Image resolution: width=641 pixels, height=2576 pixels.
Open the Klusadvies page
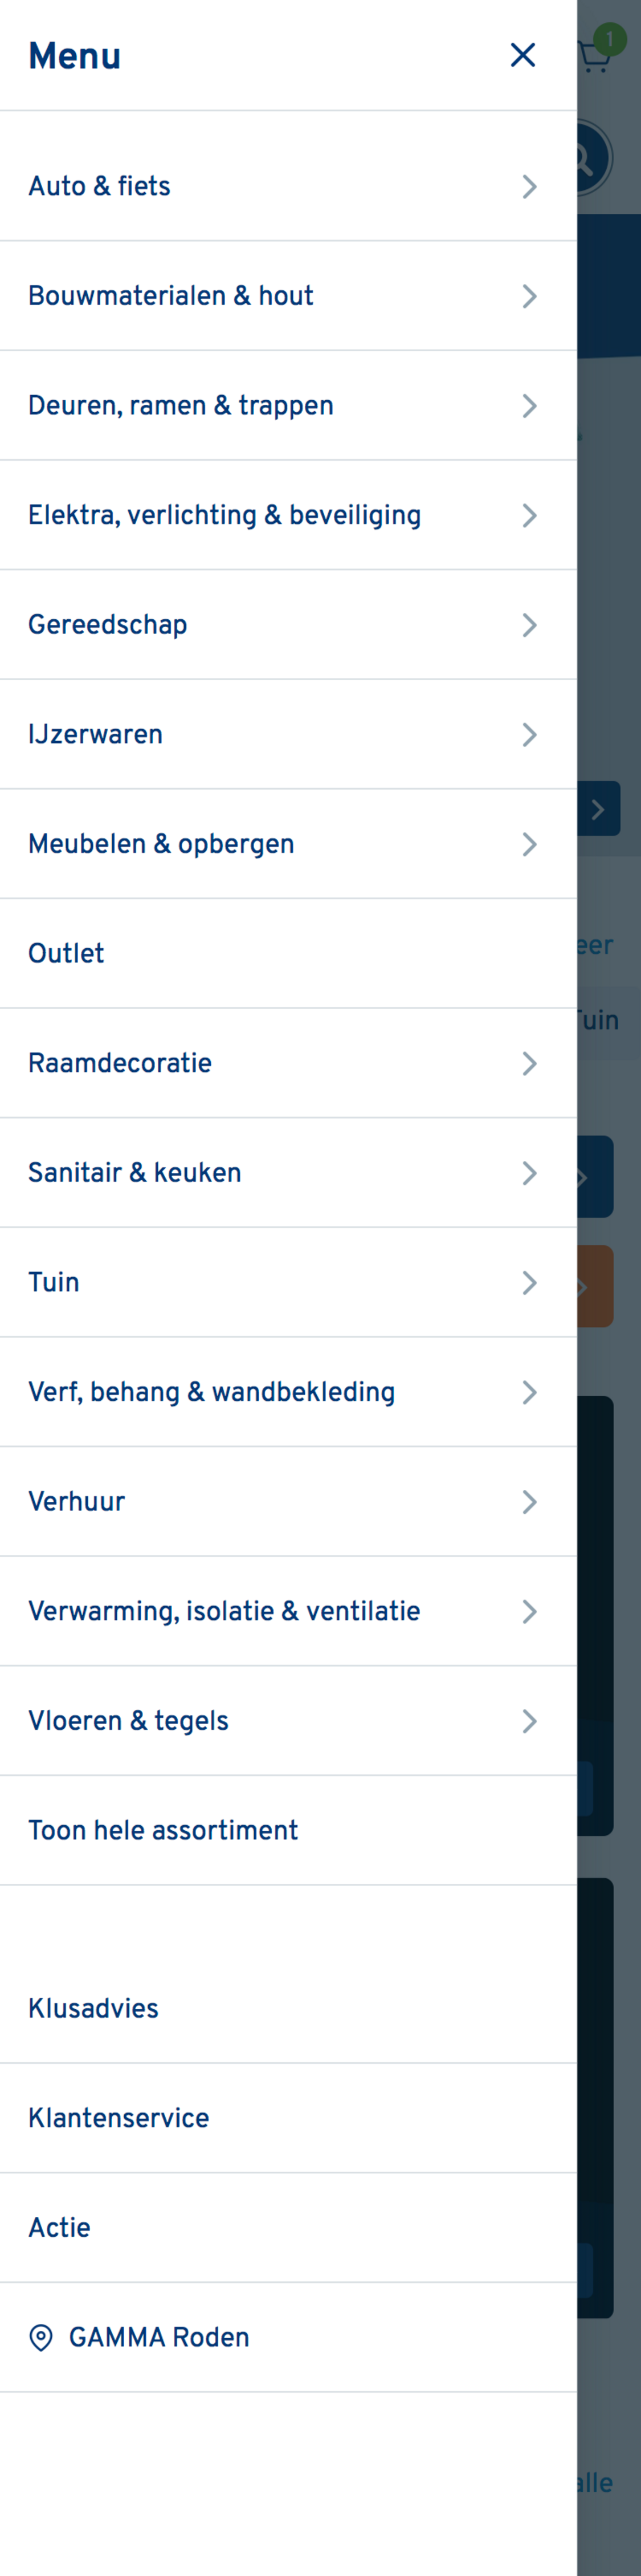click(x=93, y=2008)
